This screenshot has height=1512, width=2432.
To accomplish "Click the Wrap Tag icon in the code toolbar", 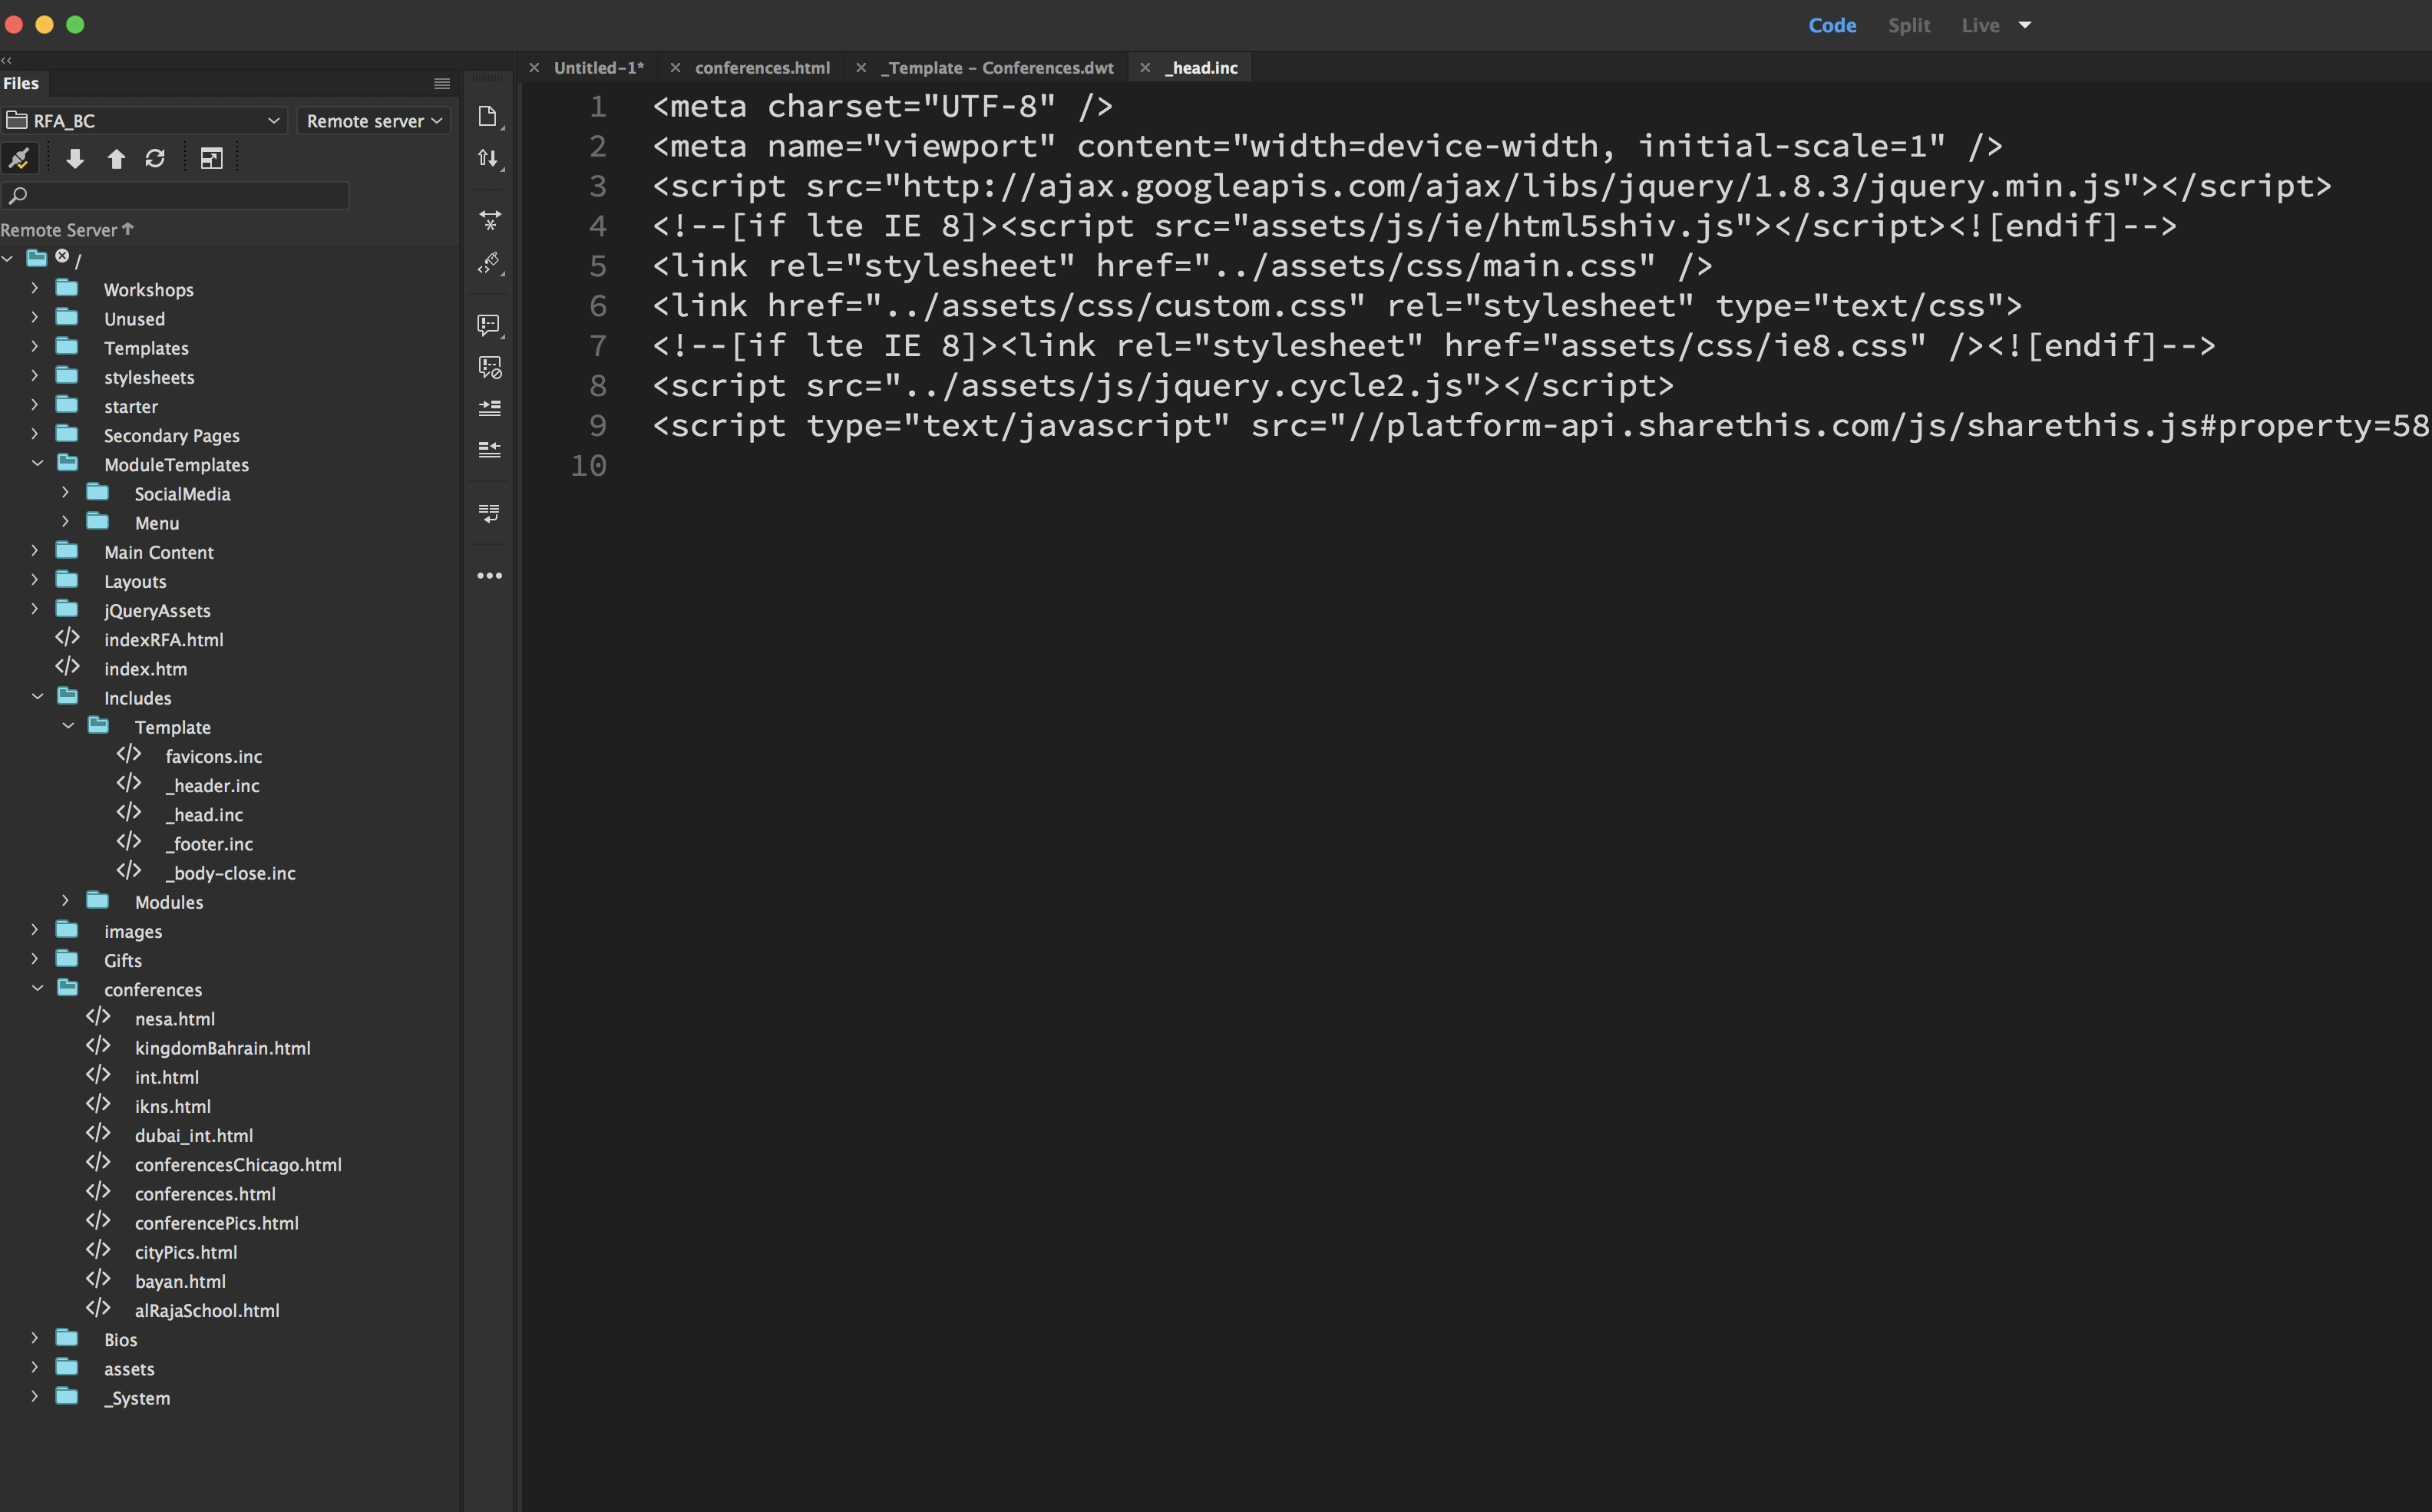I will coord(489,513).
